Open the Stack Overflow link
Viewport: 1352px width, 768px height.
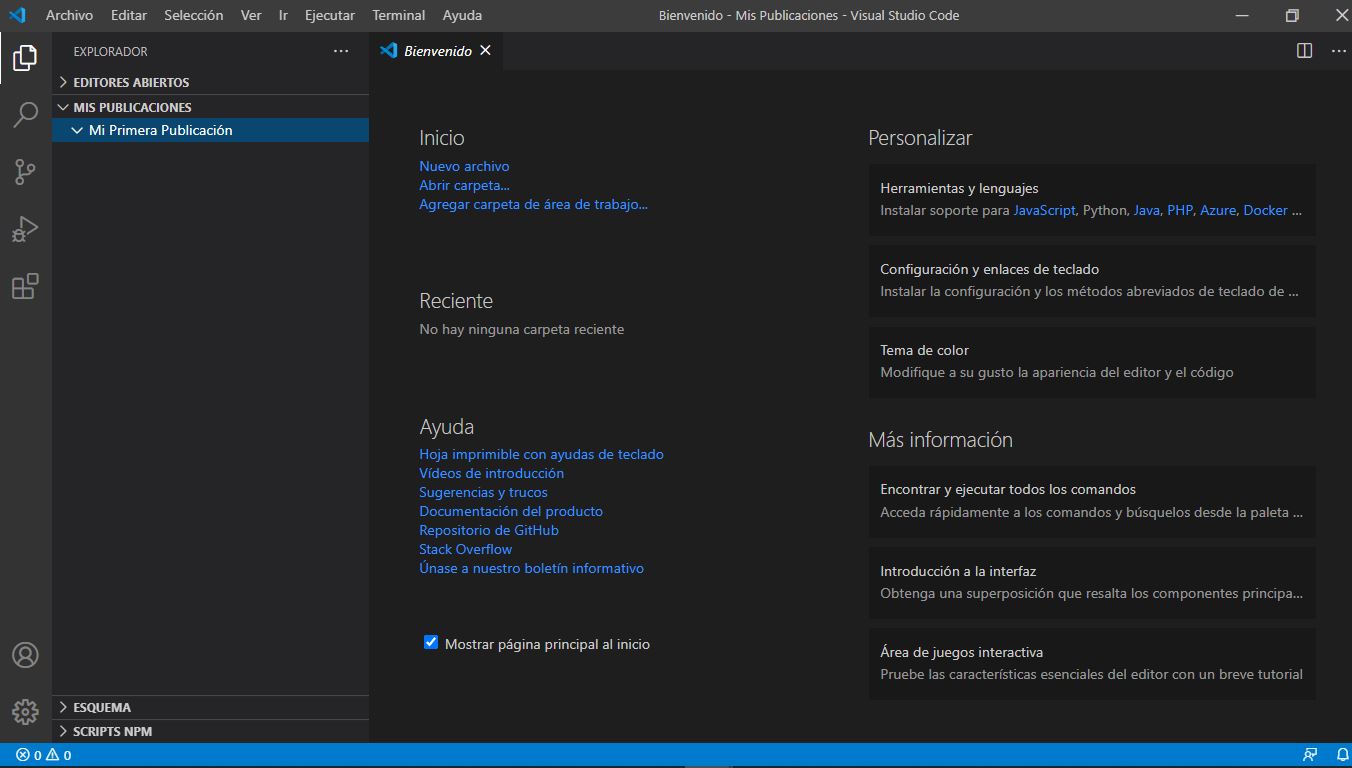pyautogui.click(x=465, y=549)
